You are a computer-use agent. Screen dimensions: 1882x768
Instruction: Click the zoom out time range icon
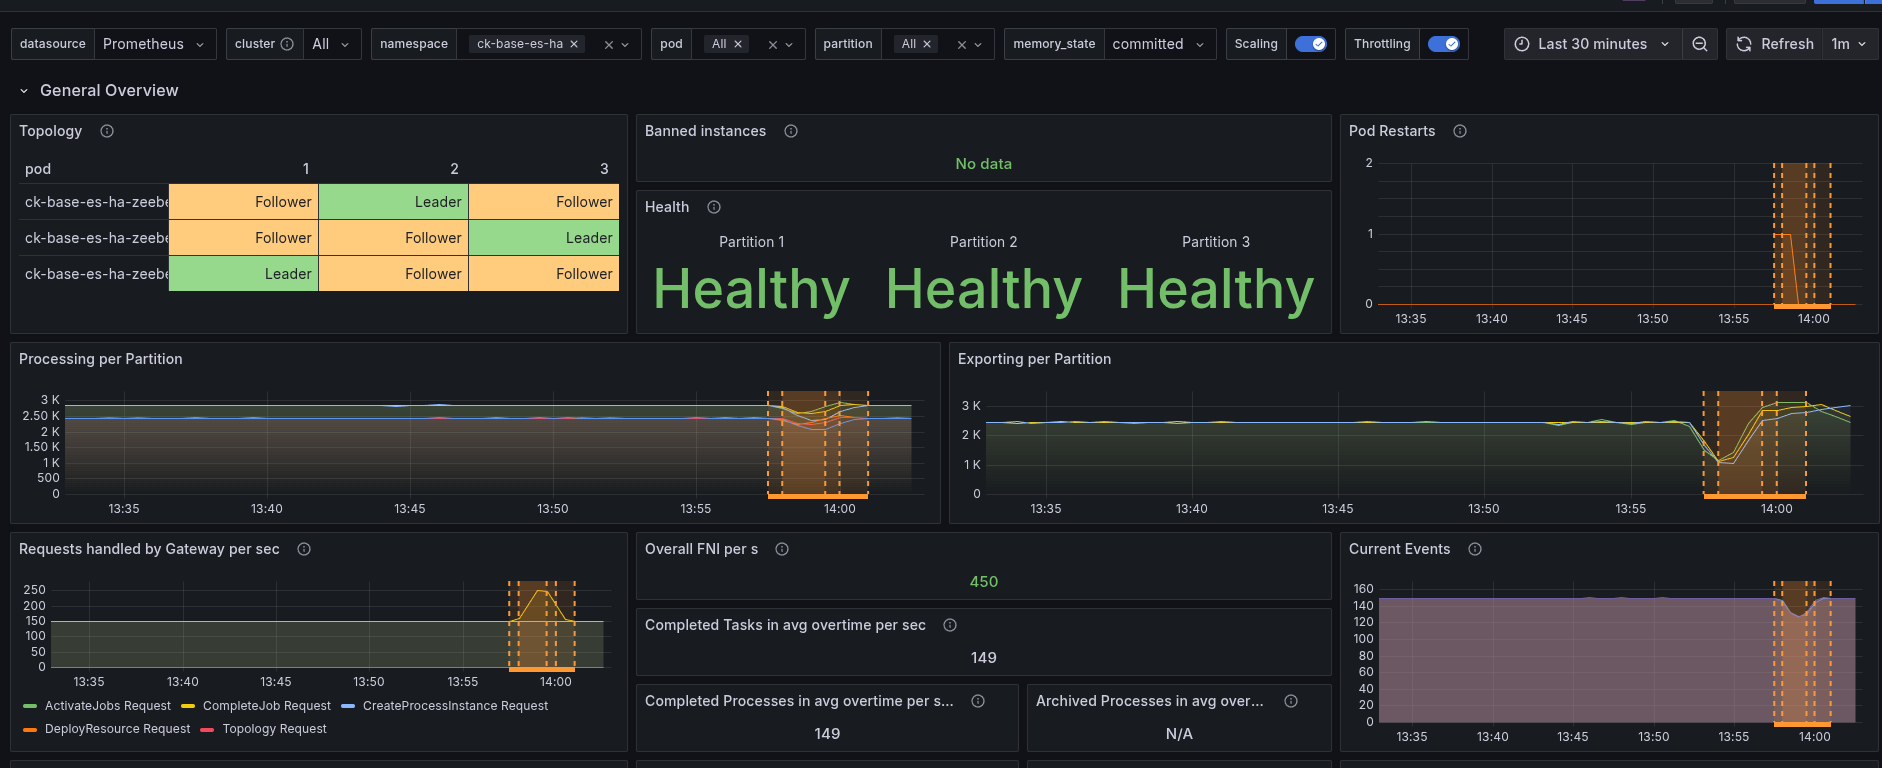[1700, 44]
